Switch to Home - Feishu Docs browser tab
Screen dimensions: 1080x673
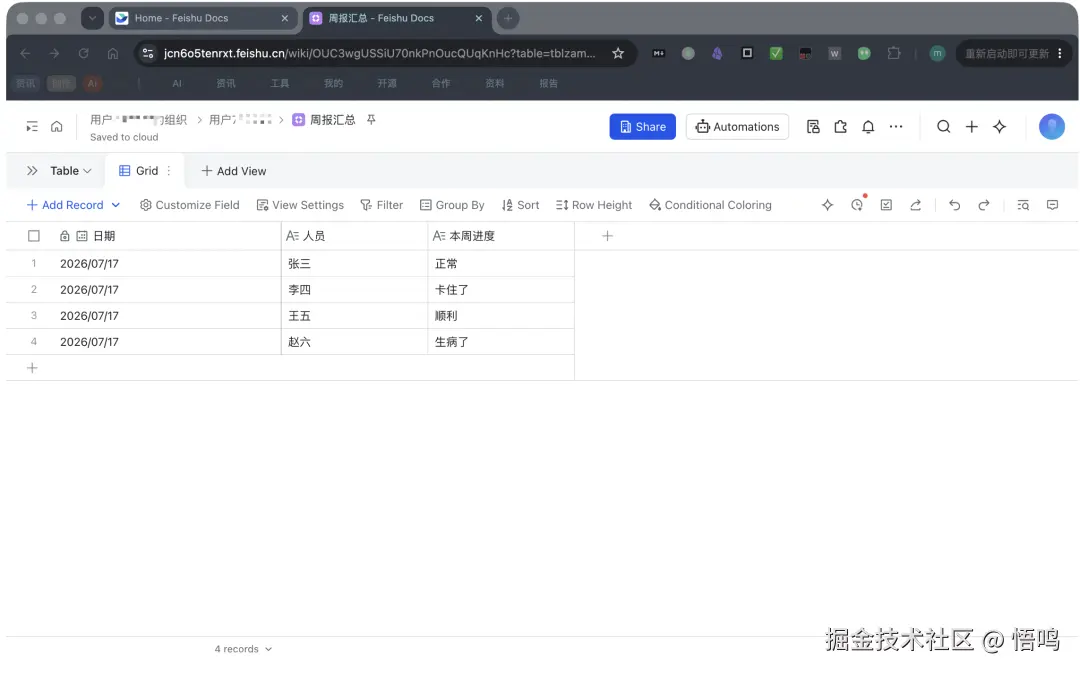pos(202,19)
